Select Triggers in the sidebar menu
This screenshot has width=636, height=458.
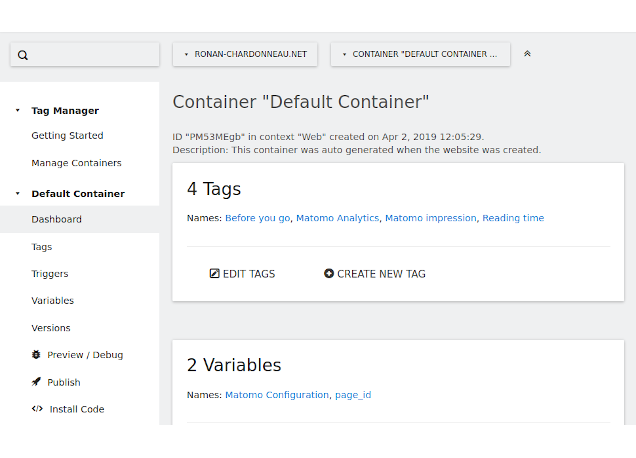(x=50, y=274)
